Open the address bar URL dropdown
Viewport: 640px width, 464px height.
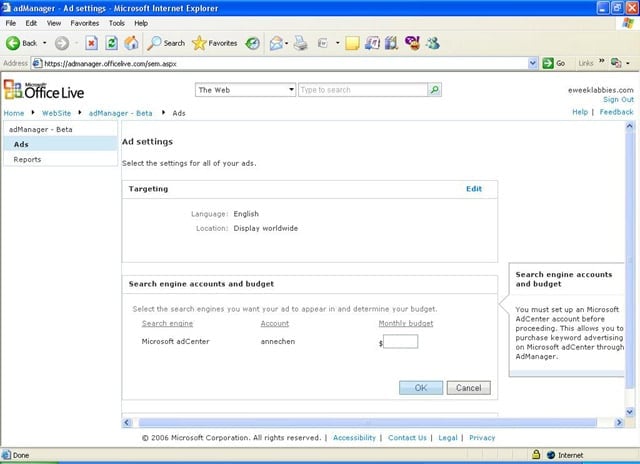click(x=532, y=63)
